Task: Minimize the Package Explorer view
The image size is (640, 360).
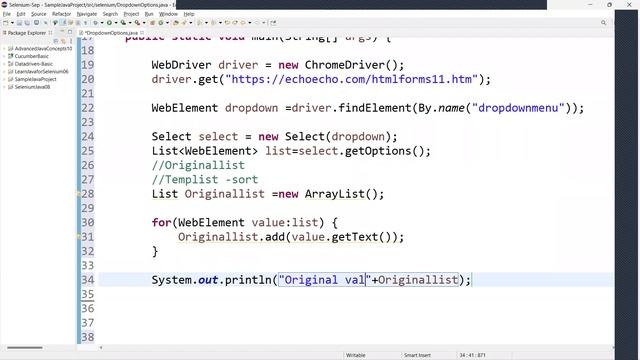Action: point(62,32)
